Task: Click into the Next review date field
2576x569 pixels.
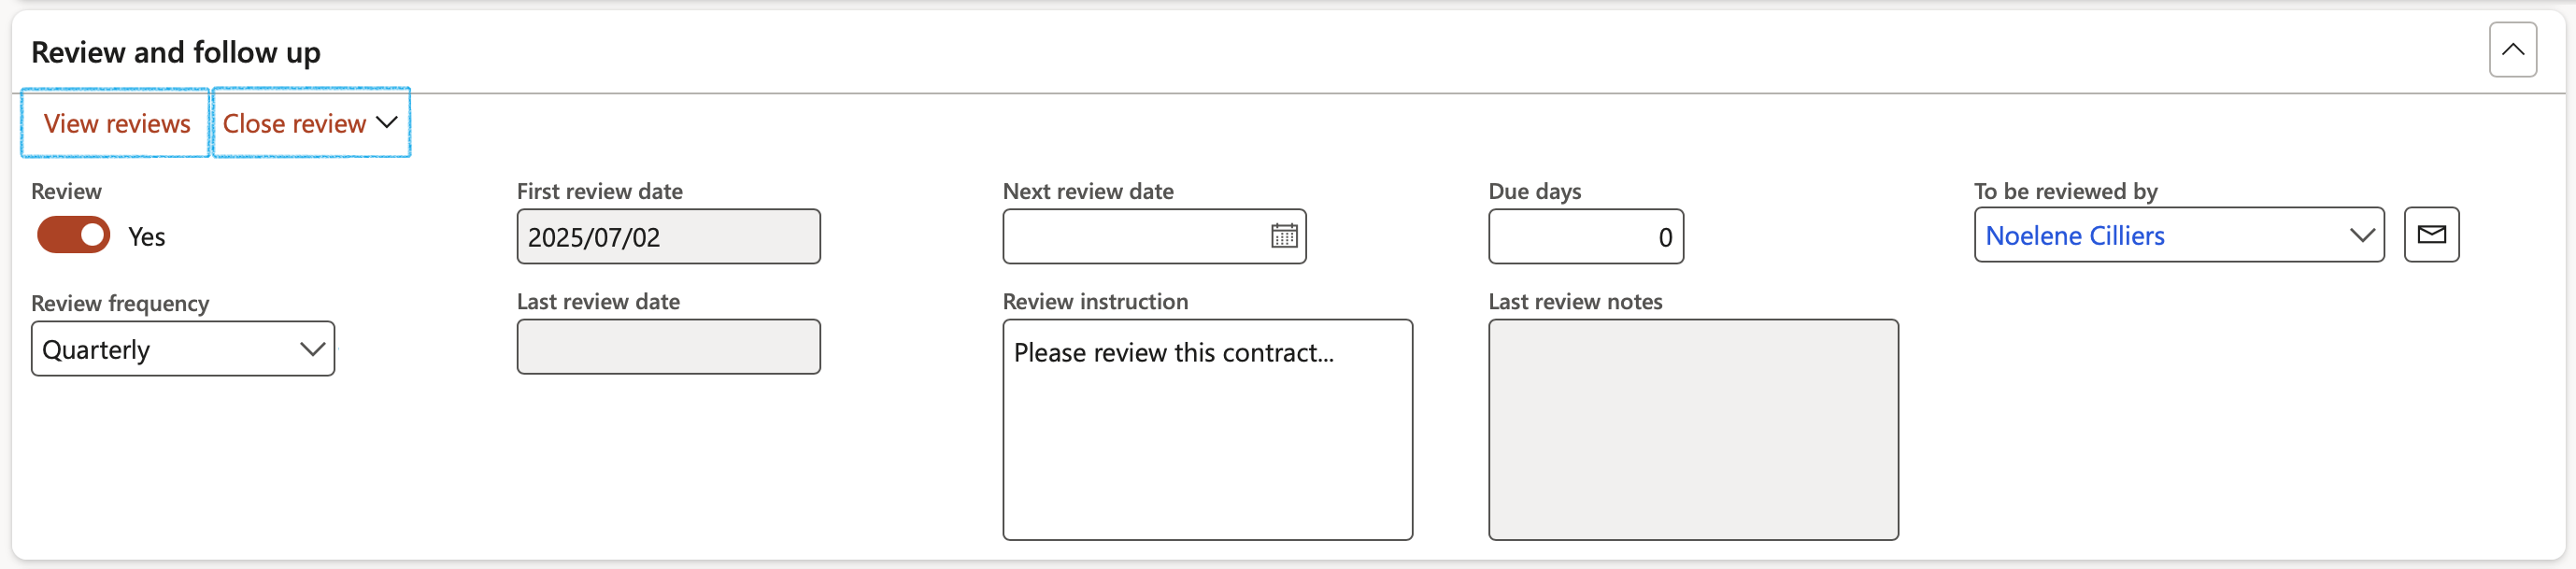Action: tap(1135, 237)
